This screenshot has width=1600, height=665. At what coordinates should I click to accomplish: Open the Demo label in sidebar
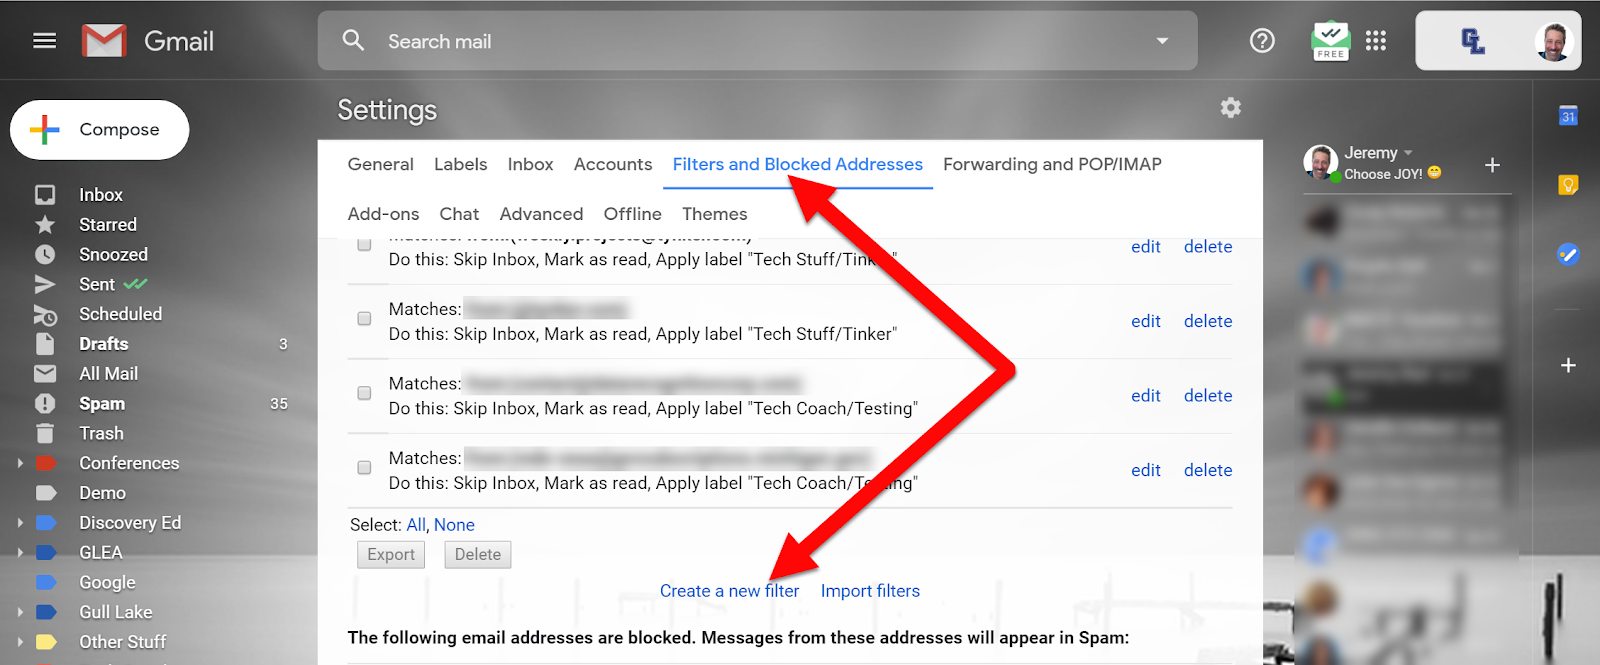[102, 493]
